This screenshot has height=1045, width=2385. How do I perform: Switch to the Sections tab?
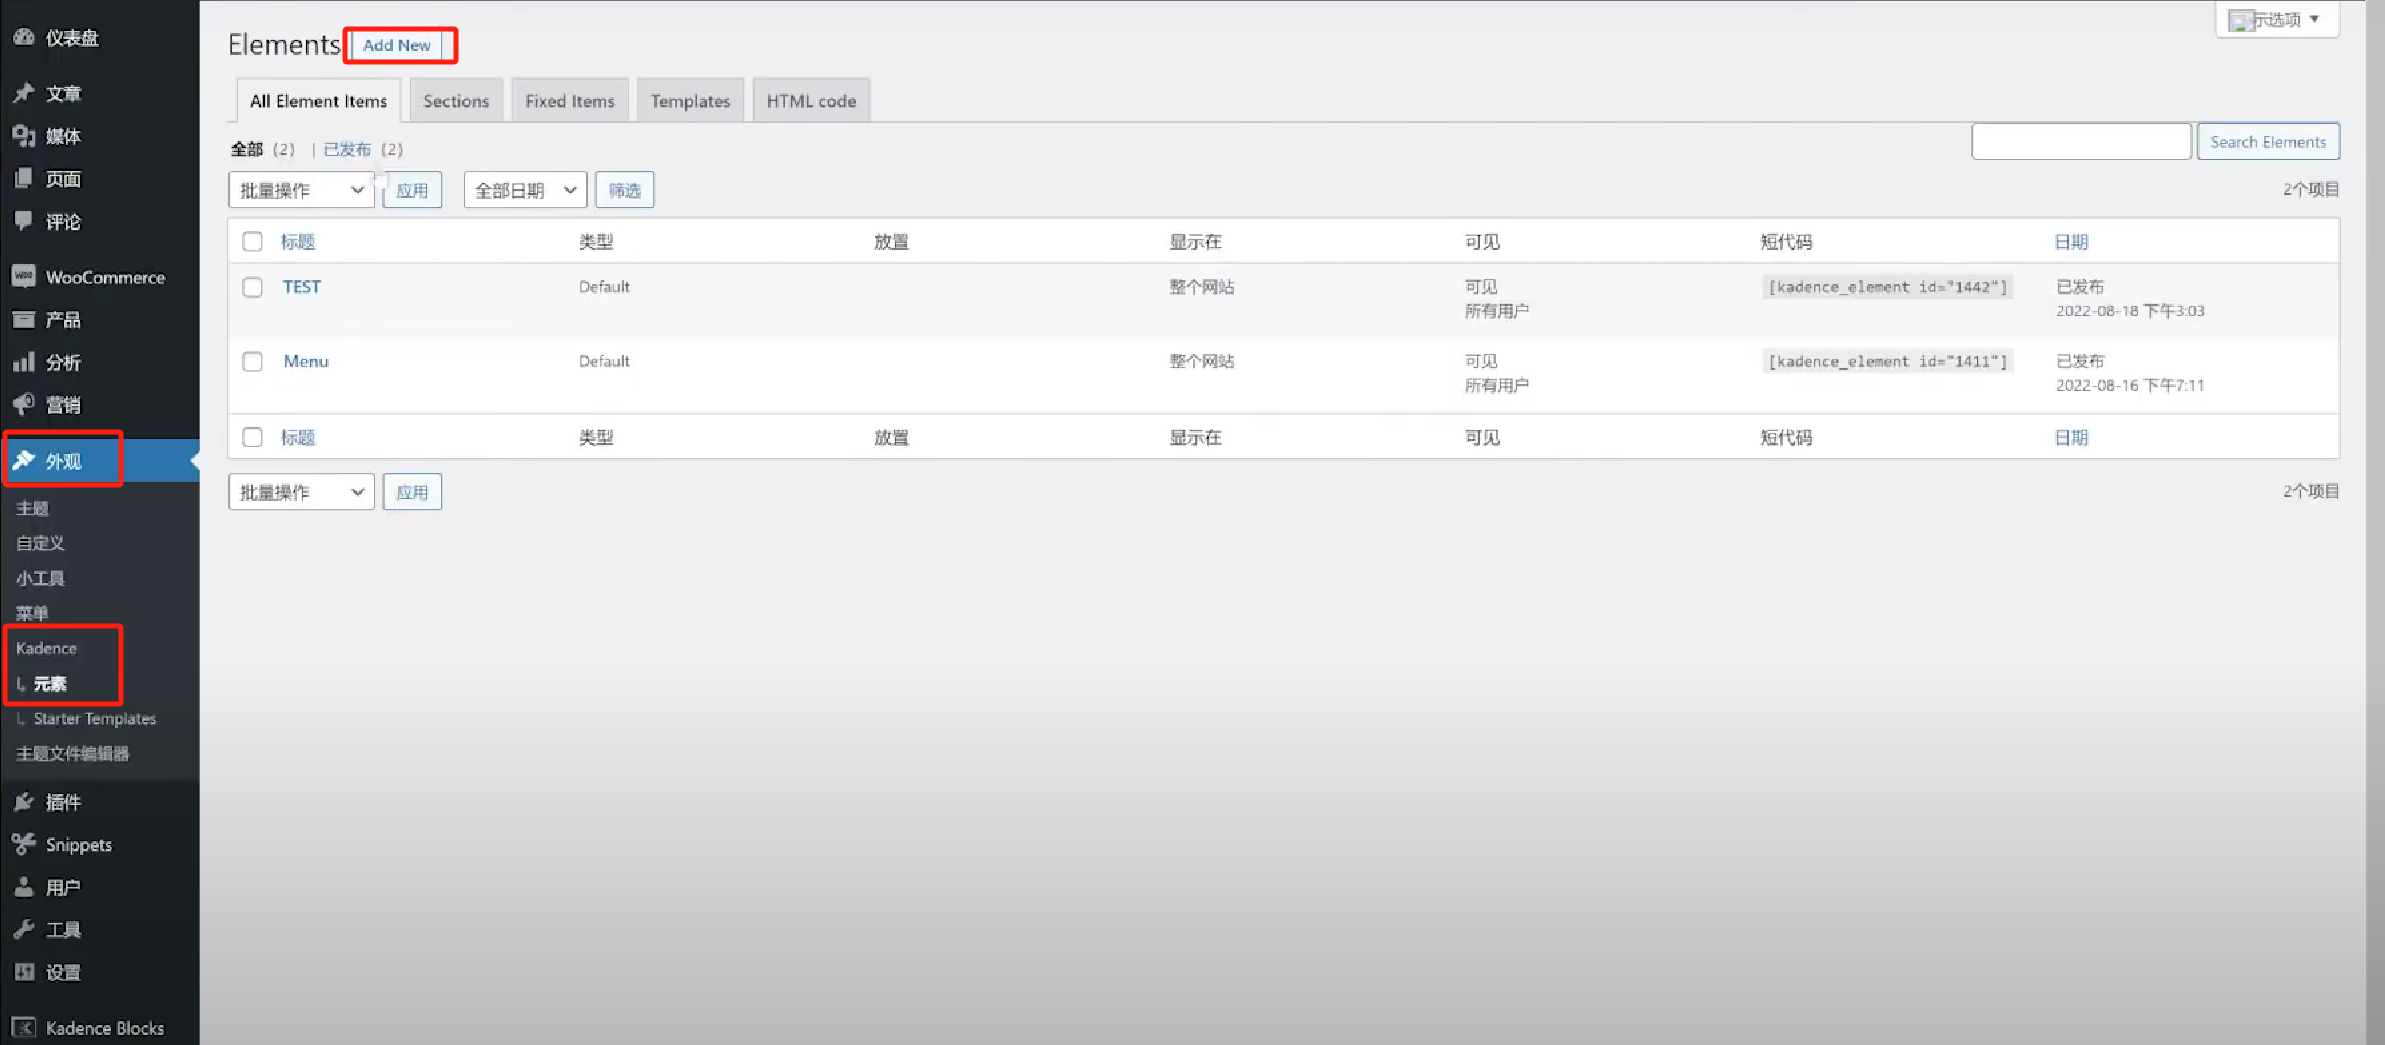pos(456,101)
